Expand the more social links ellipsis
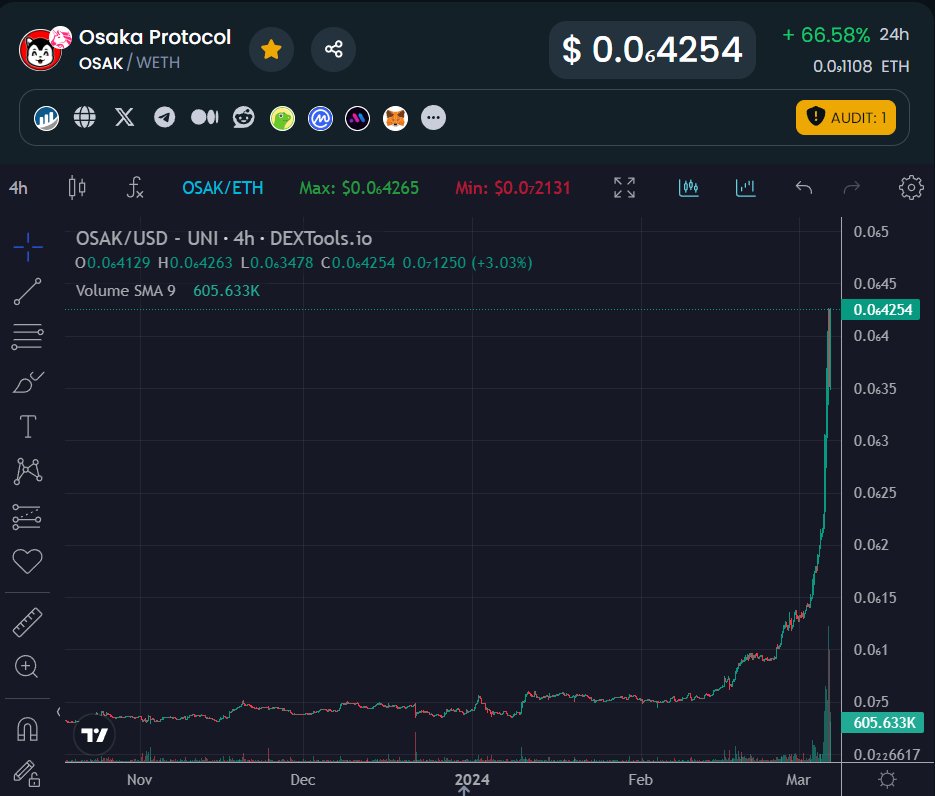Image resolution: width=935 pixels, height=796 pixels. [433, 117]
